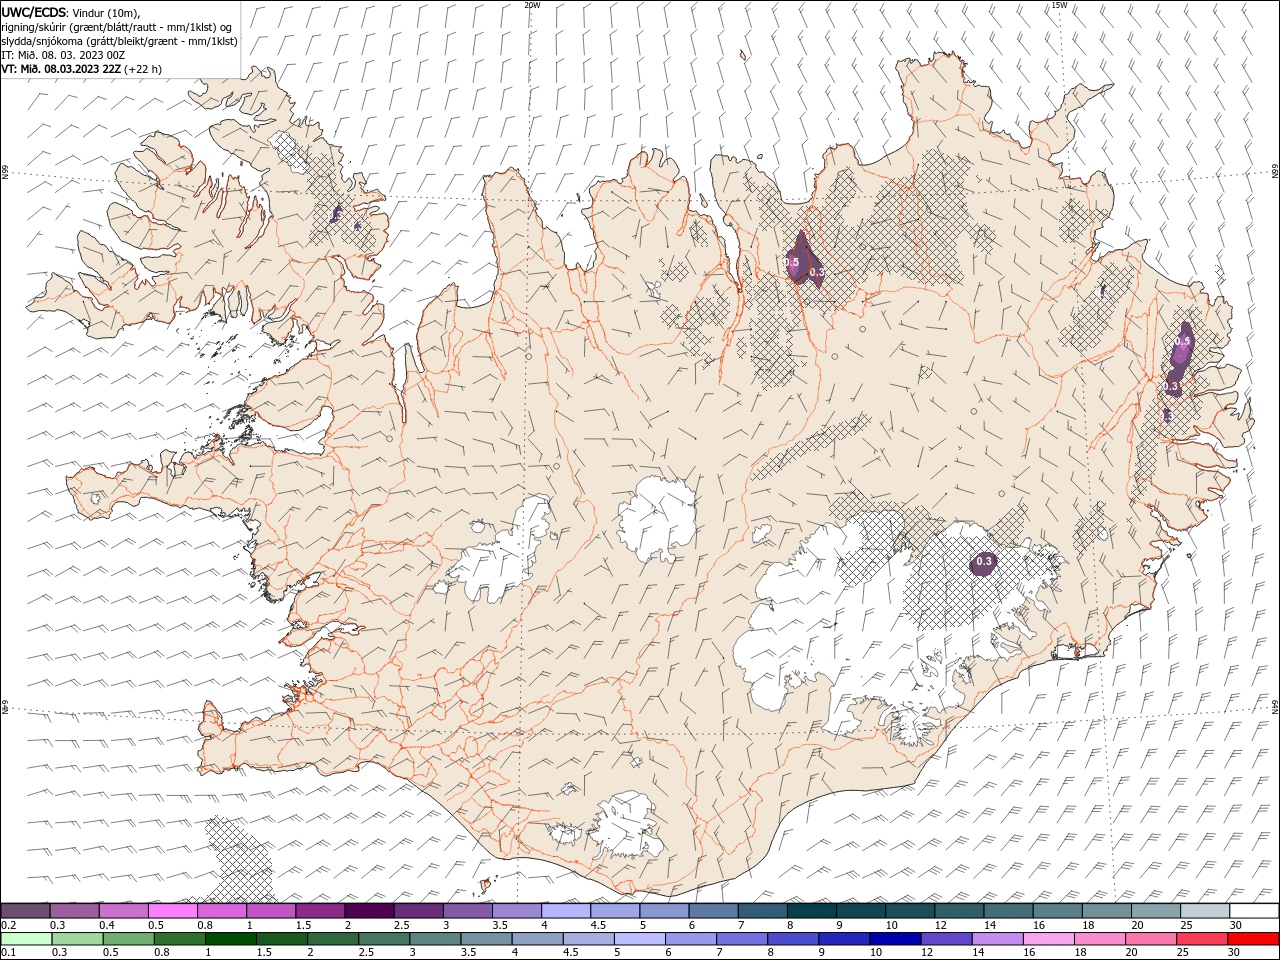Click the '0.2' value under the first mauve swatch
The width and height of the screenshot is (1280, 960).
(9, 925)
